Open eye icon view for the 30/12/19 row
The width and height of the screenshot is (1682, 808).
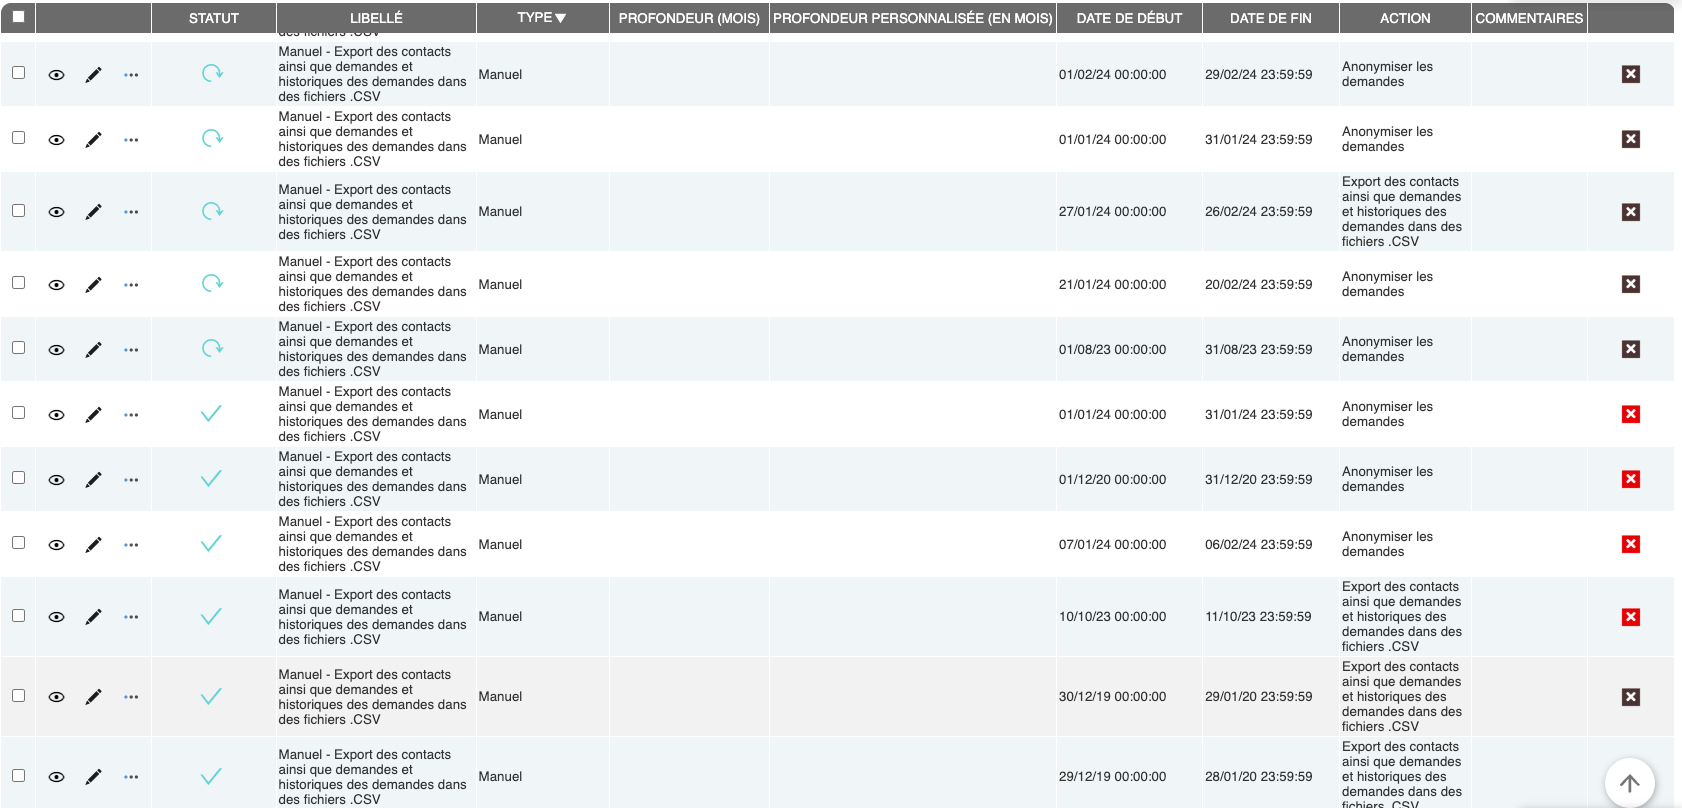pyautogui.click(x=57, y=697)
